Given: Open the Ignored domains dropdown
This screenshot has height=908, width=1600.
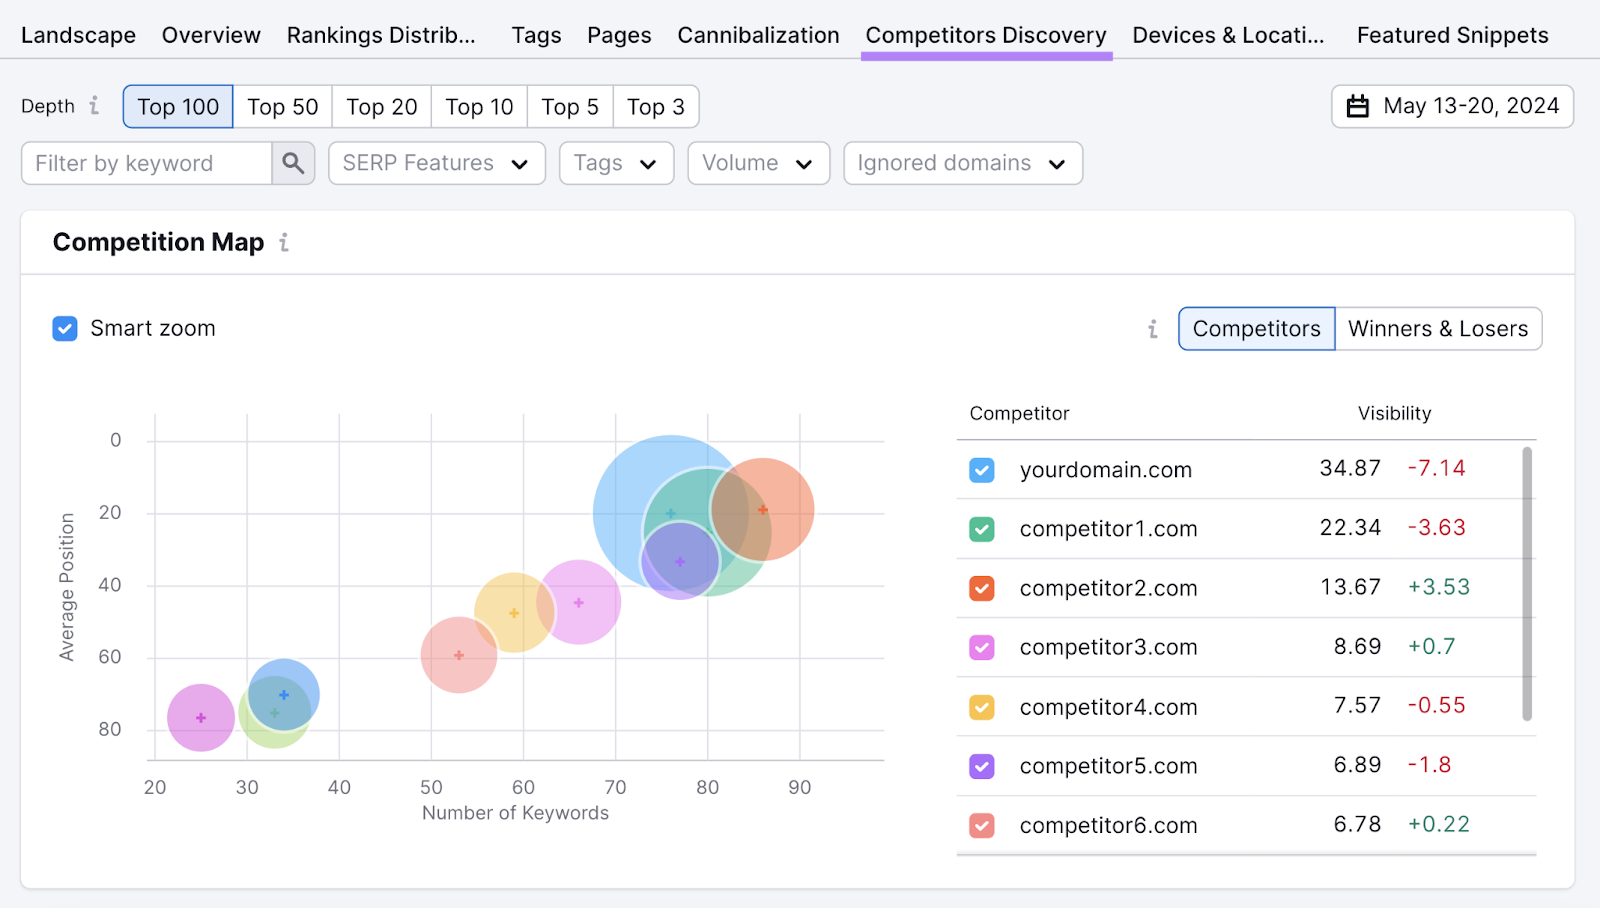Looking at the screenshot, I should [962, 162].
